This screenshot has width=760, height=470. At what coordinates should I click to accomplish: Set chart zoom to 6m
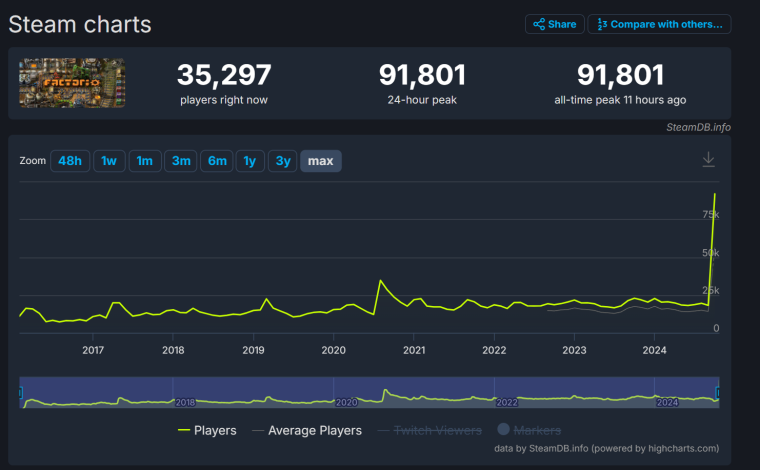217,161
